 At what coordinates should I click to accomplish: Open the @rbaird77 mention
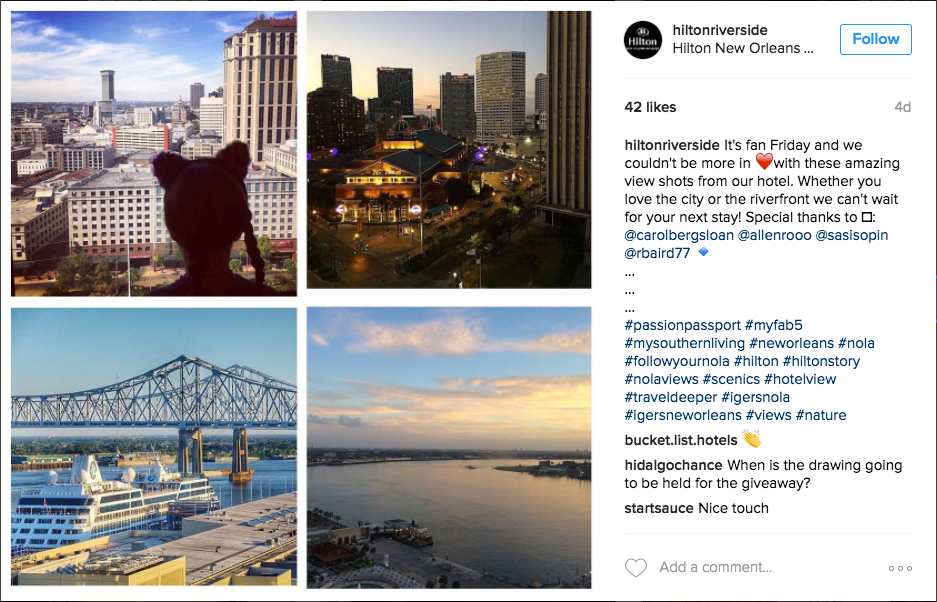tap(657, 253)
